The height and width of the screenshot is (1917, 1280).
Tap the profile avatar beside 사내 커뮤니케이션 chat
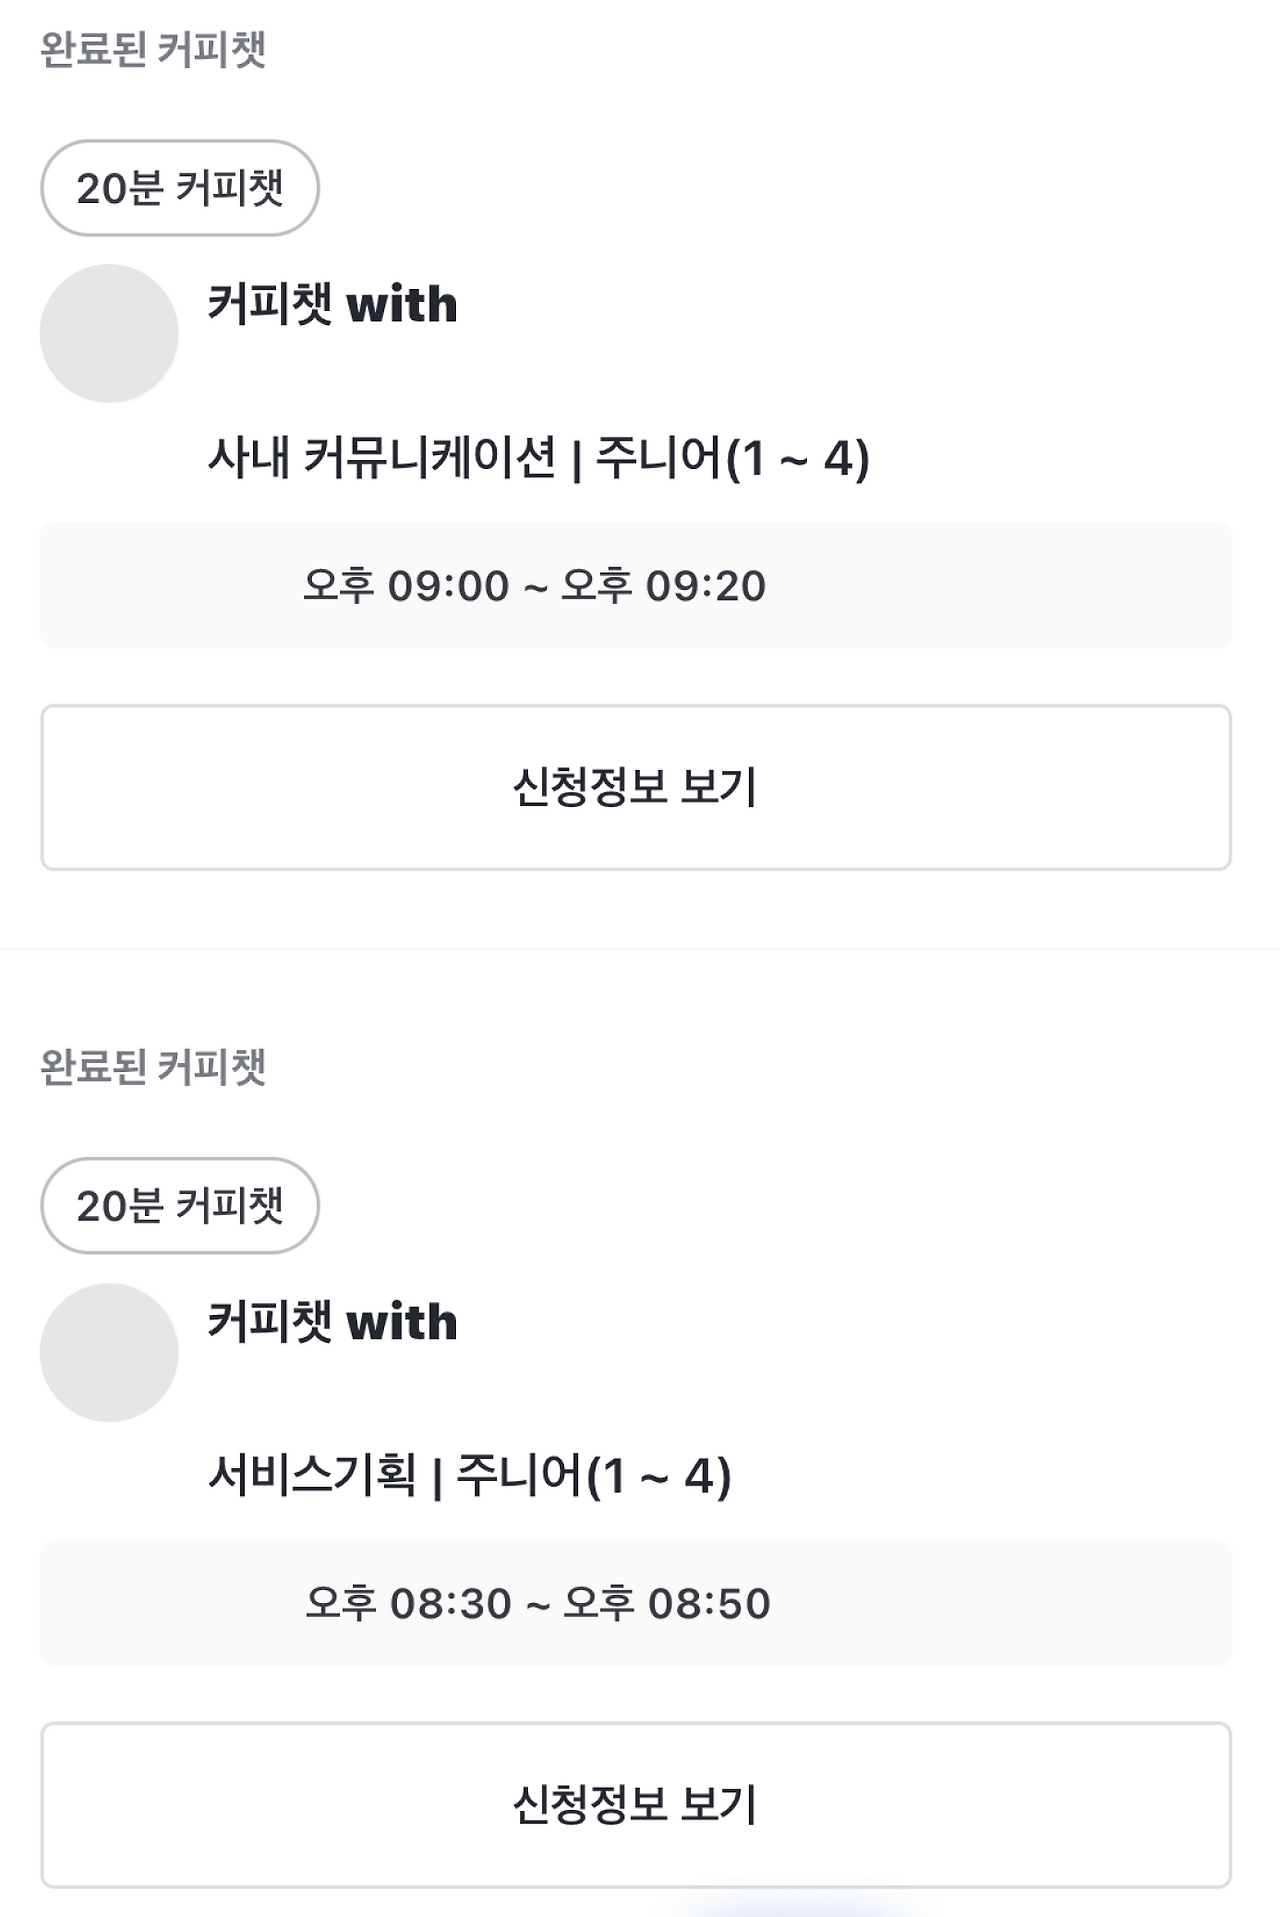coord(109,333)
